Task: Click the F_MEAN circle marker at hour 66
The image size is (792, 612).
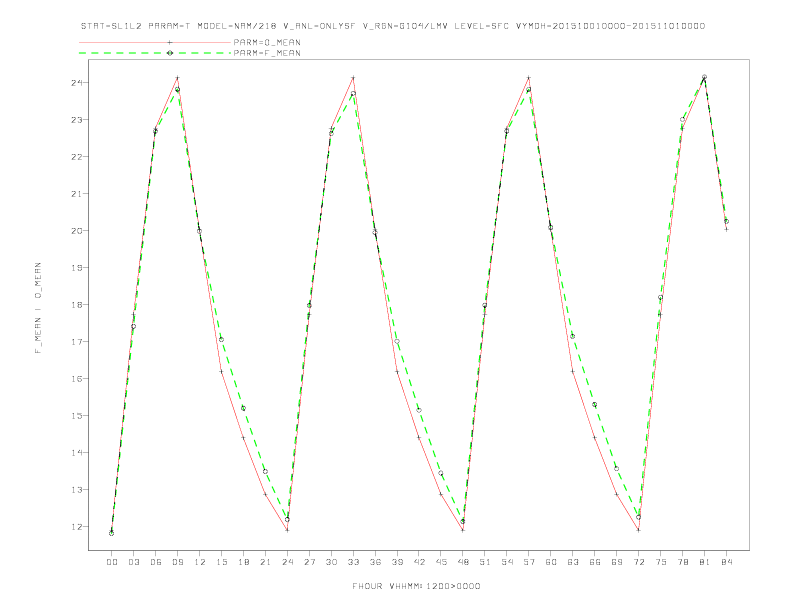Action: 595,404
